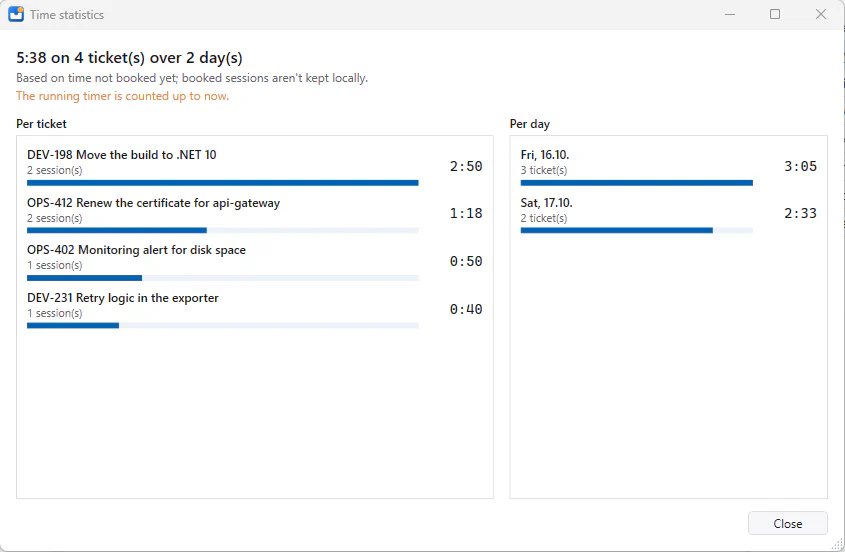Click the 5:38 on 4 ticket(s) summary
Screen dimensions: 845x552
(129, 58)
